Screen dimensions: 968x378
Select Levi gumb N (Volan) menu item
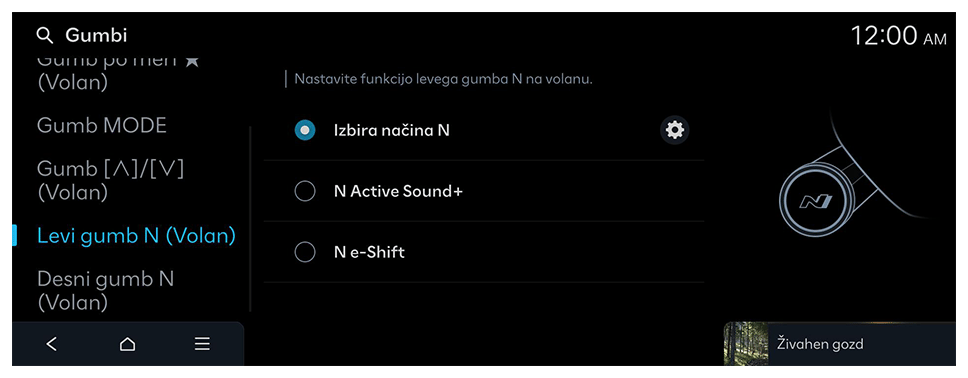click(136, 236)
